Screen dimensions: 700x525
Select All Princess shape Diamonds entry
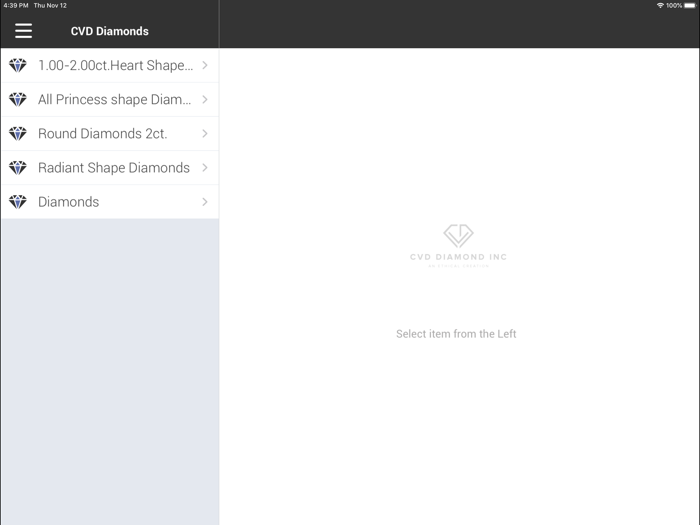[114, 99]
